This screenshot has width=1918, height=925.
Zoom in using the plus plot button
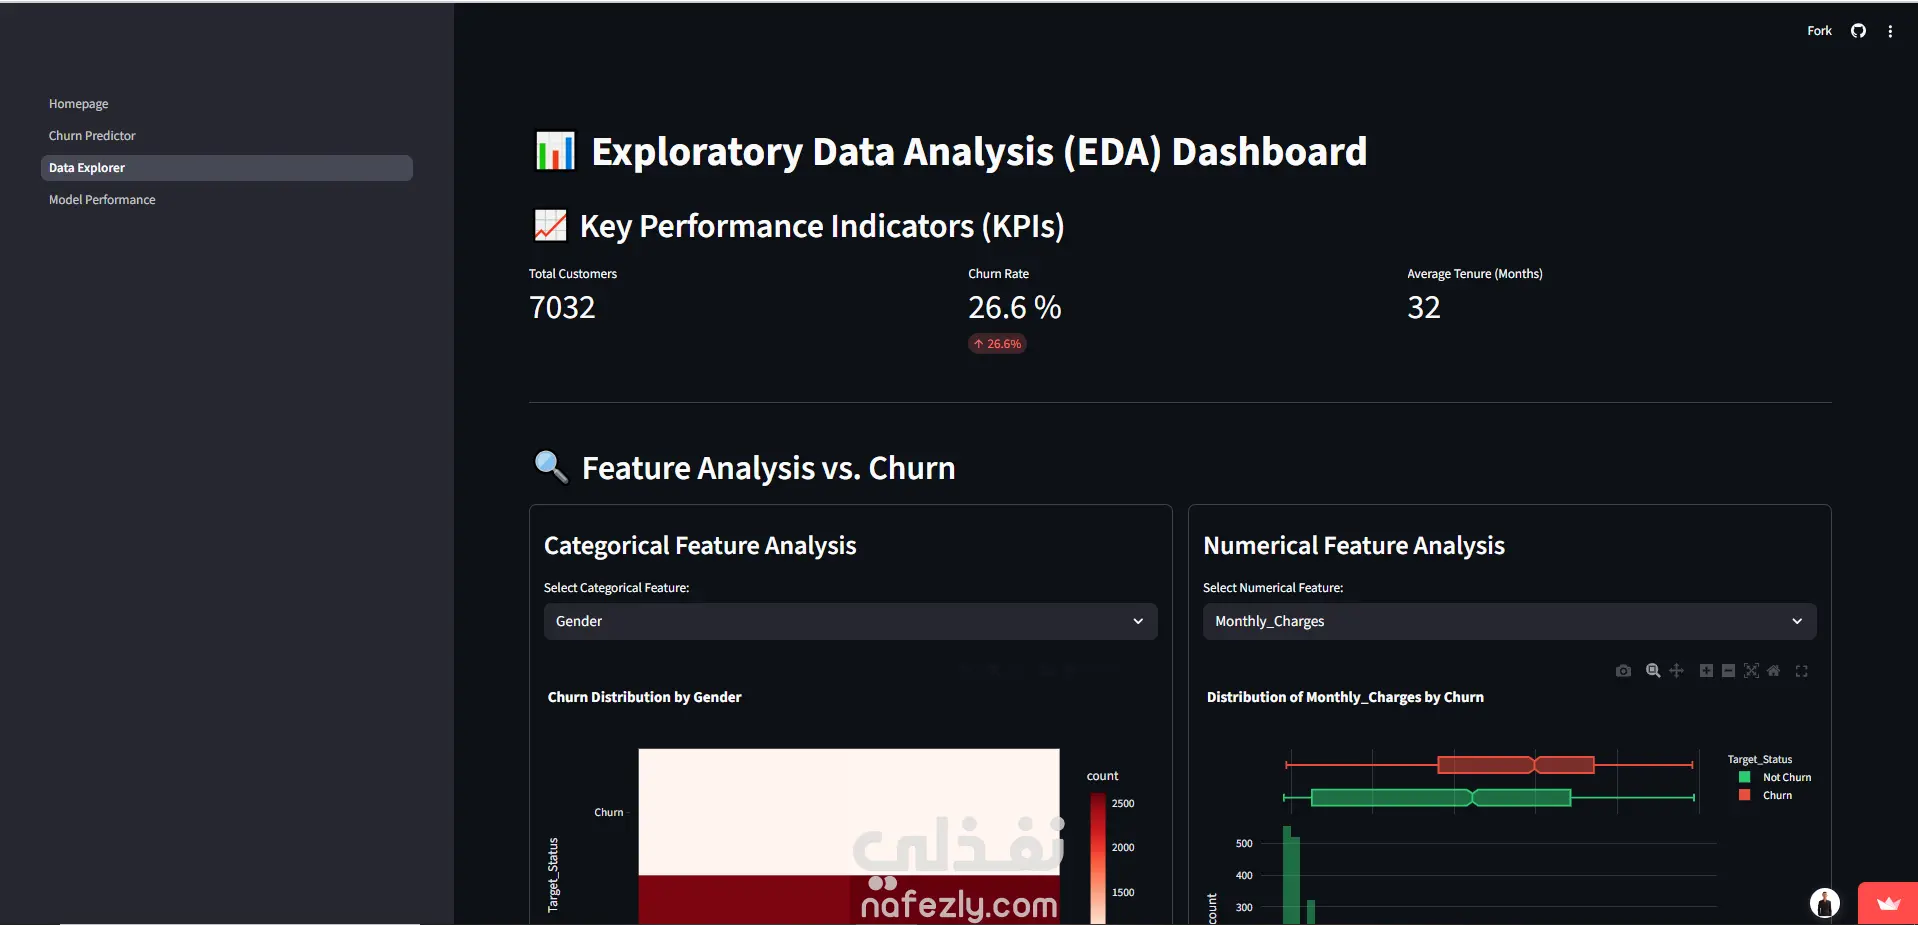pyautogui.click(x=1706, y=671)
